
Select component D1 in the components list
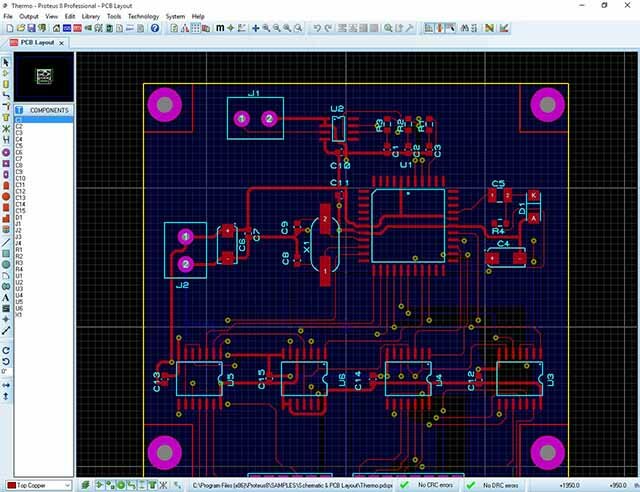tap(19, 217)
